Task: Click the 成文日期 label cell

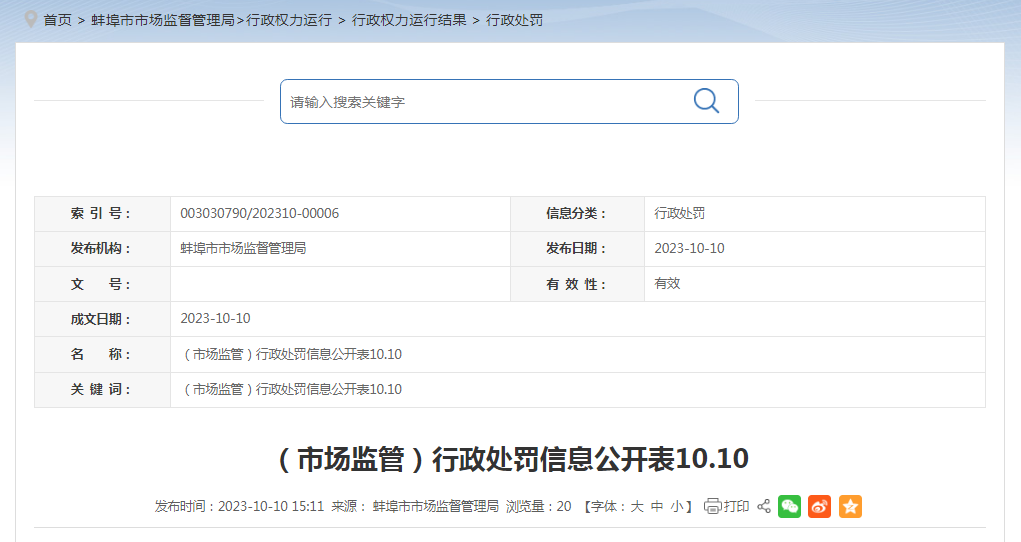Action: coord(102,319)
